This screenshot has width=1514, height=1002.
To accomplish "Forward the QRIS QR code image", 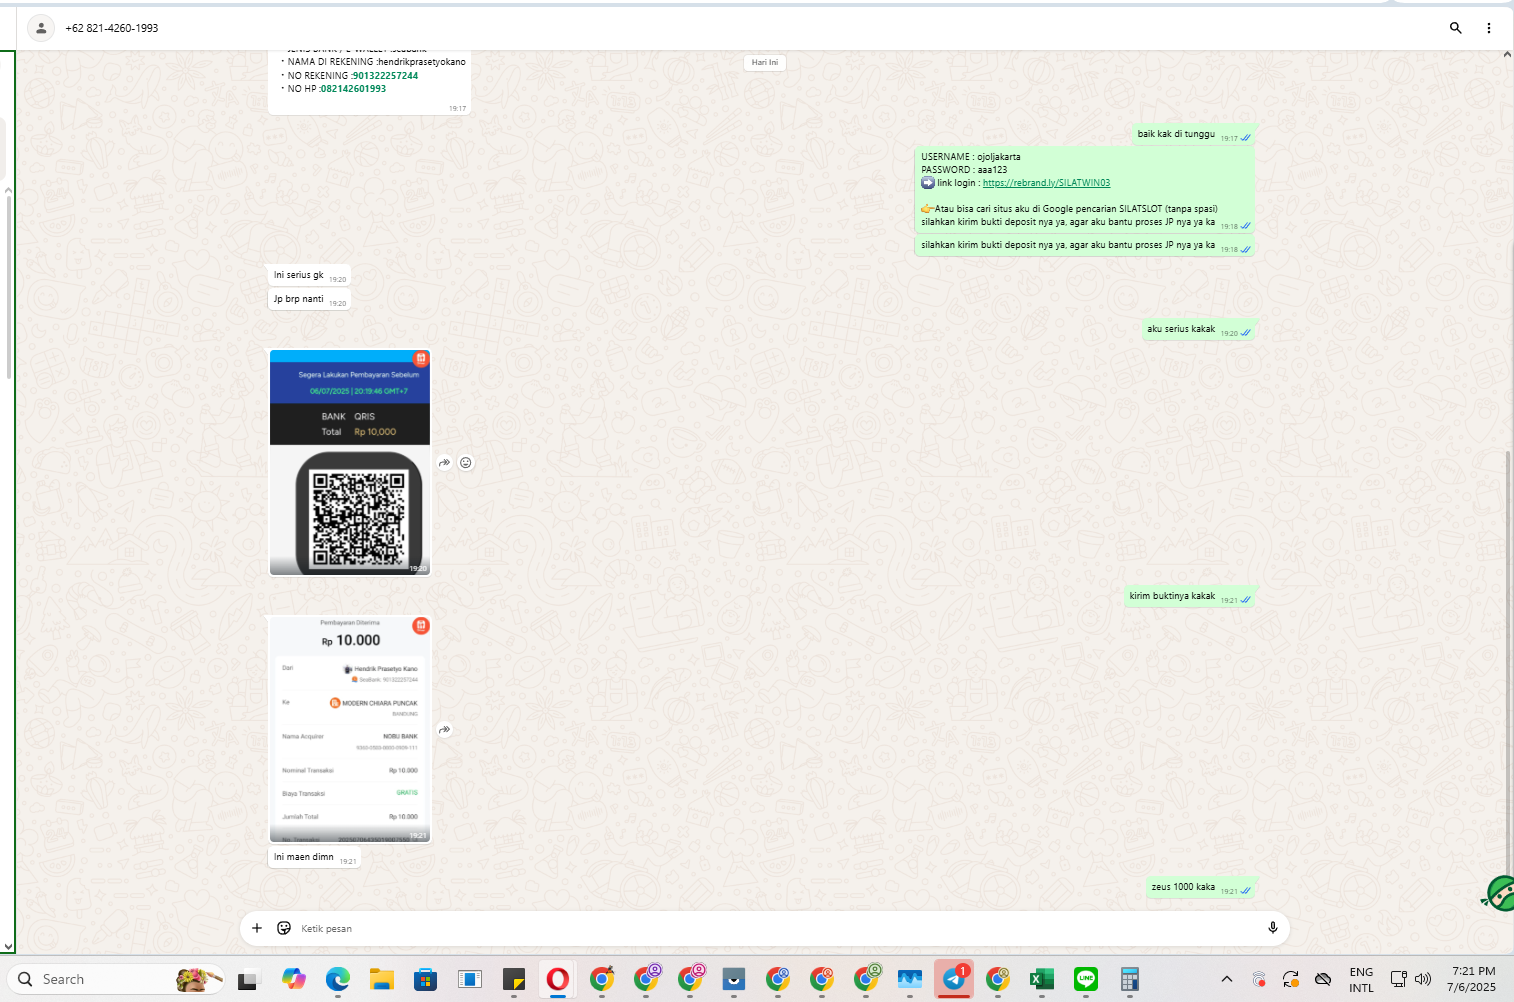I will [444, 463].
